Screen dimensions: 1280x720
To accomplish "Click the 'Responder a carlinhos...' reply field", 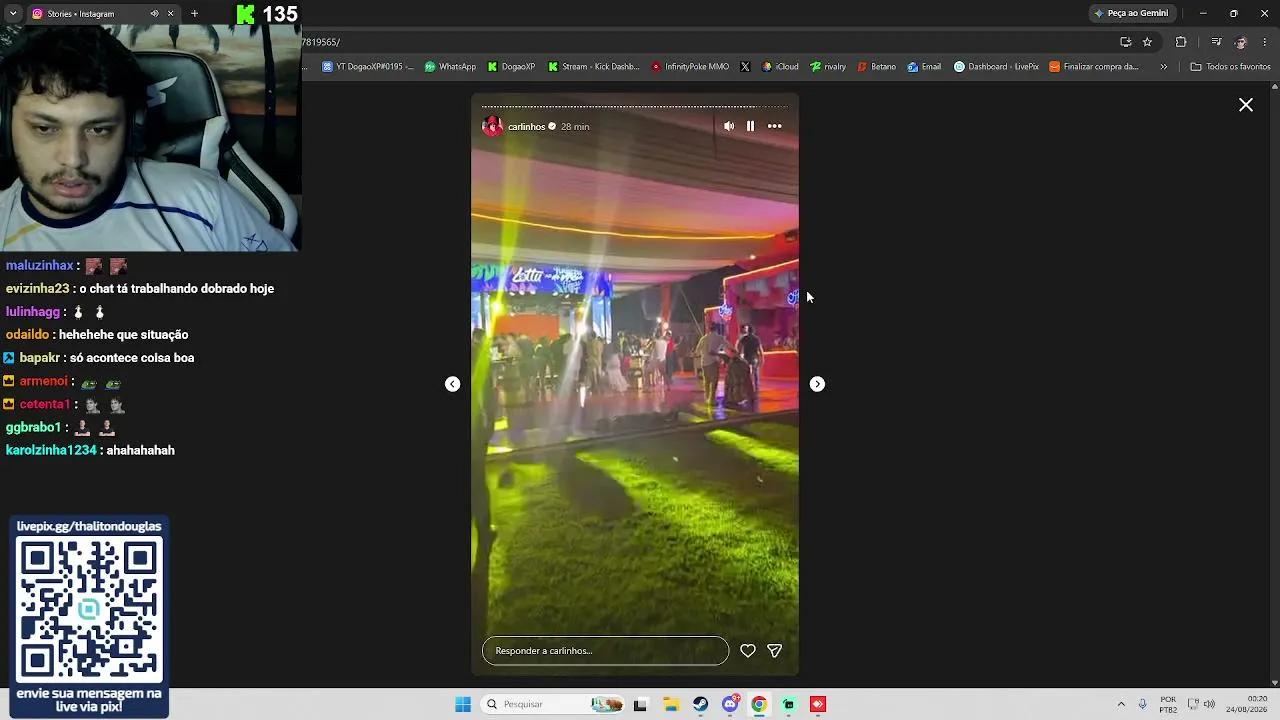I will point(605,651).
